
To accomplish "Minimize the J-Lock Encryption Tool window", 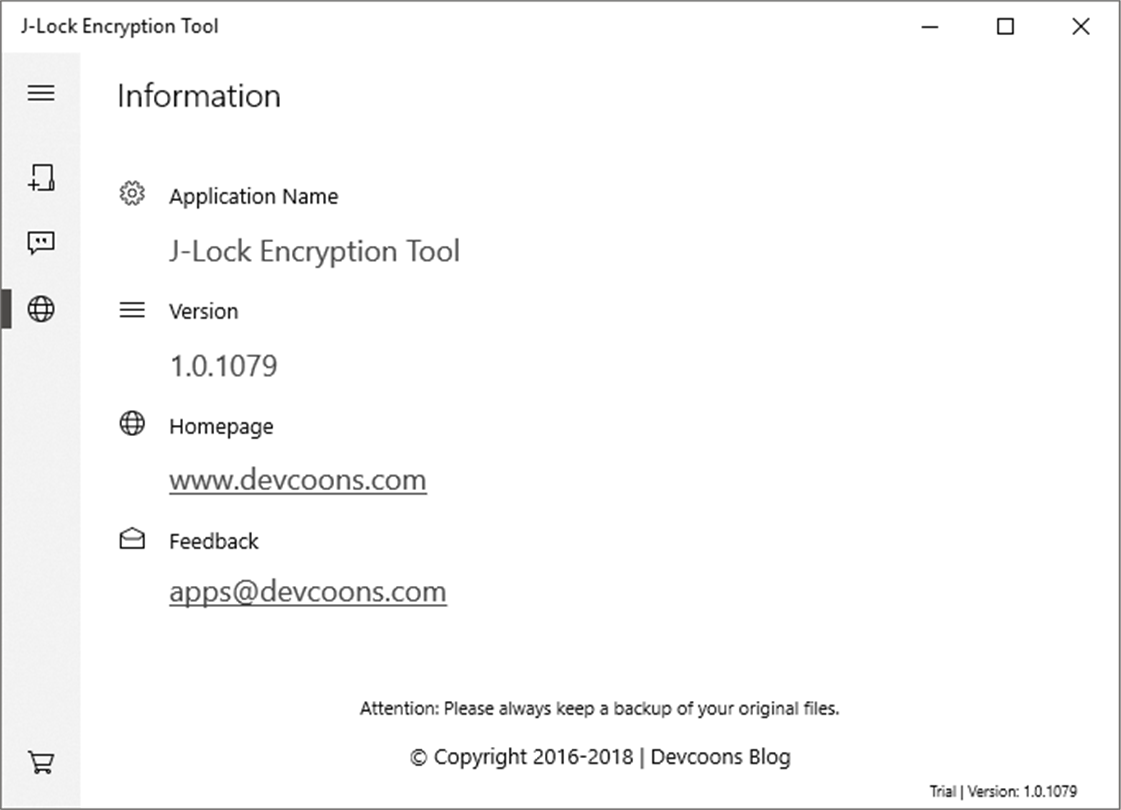I will [931, 27].
